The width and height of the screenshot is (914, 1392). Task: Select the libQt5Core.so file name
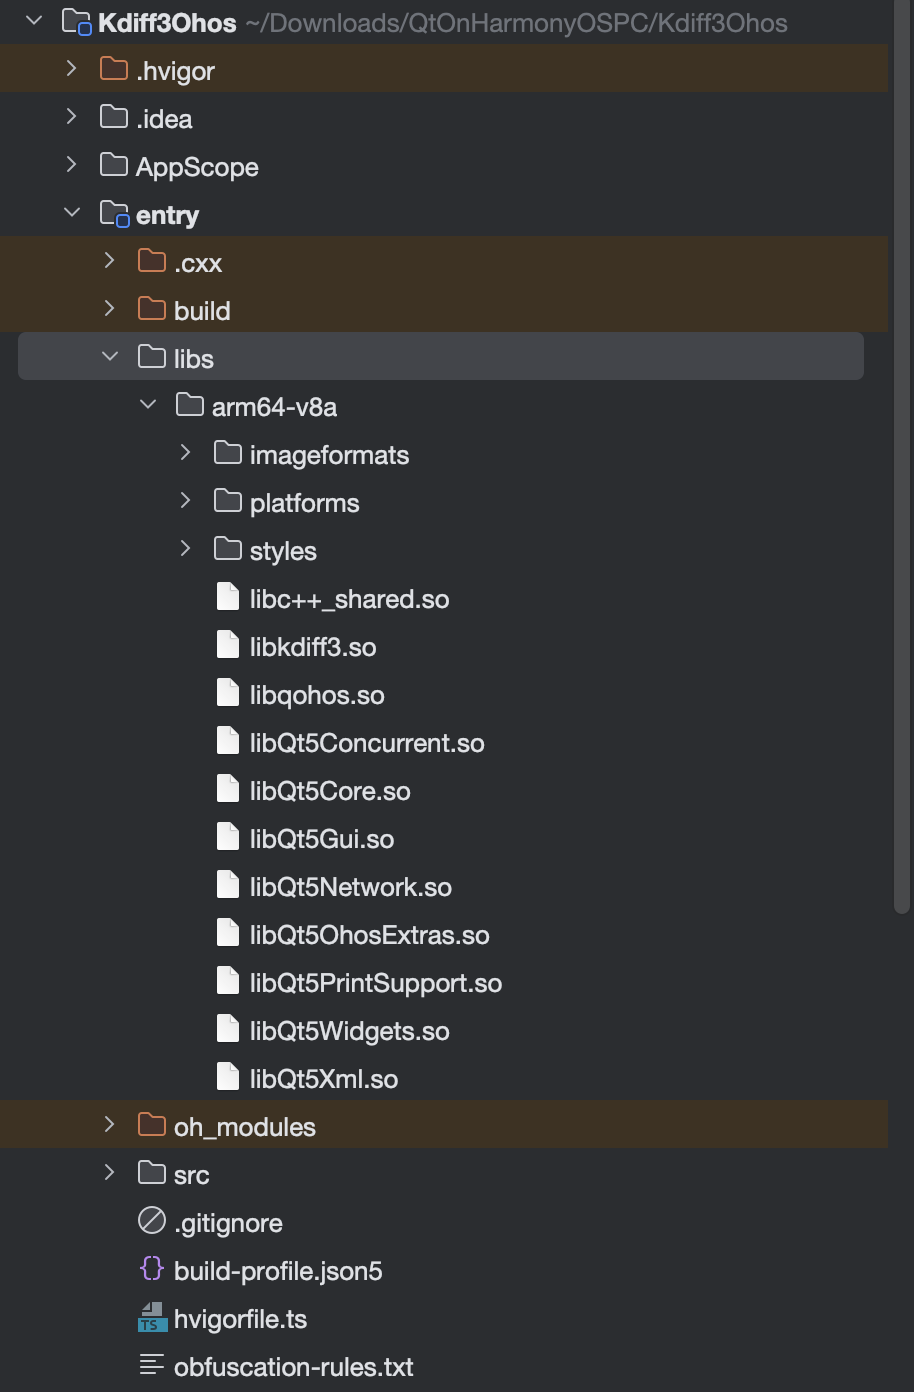(330, 791)
